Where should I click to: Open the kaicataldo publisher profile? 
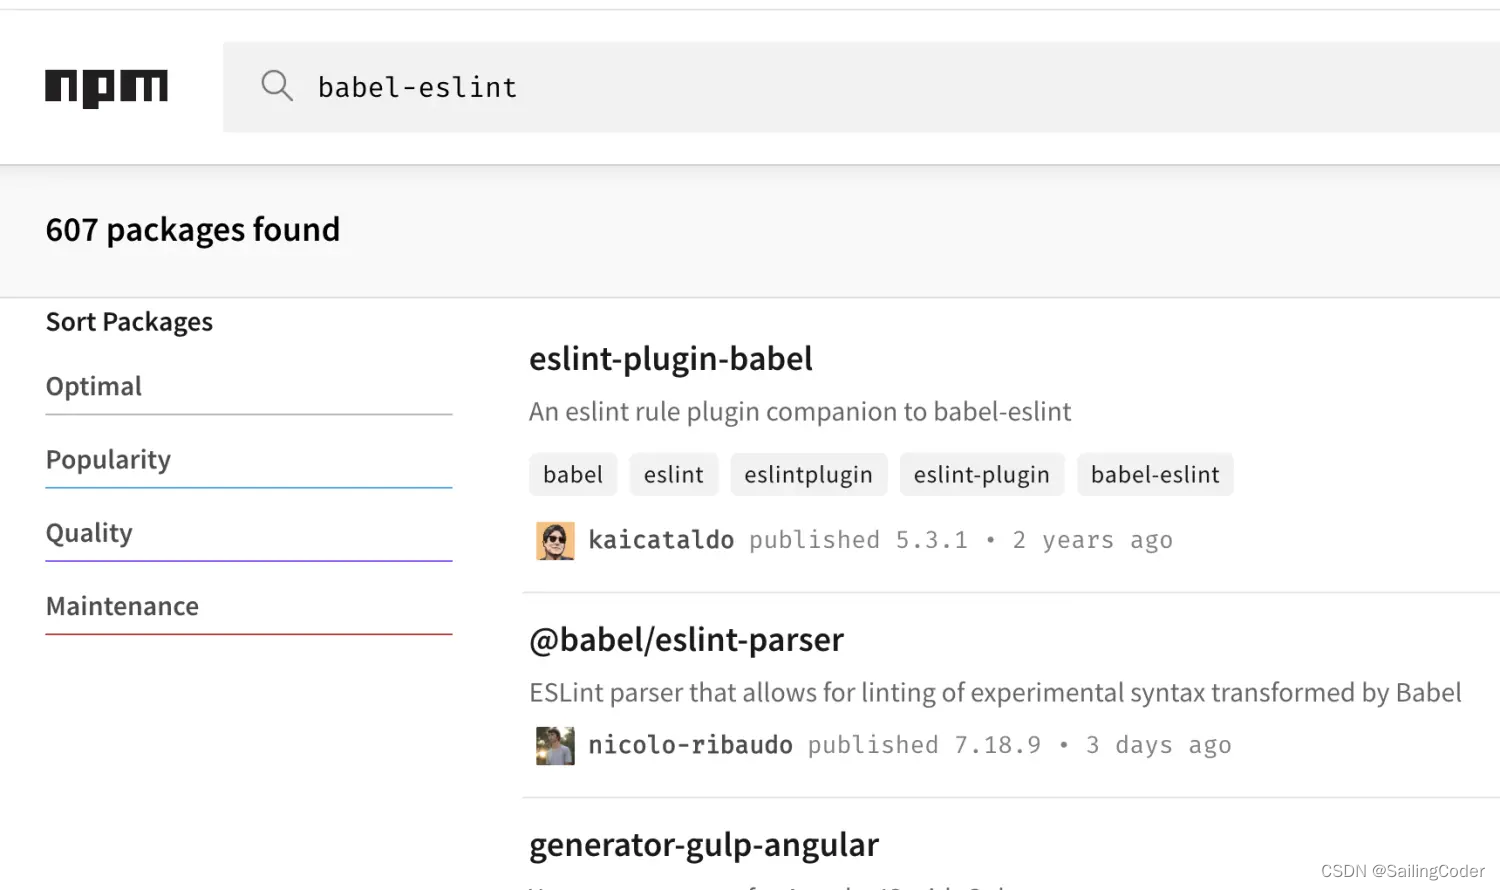(661, 540)
